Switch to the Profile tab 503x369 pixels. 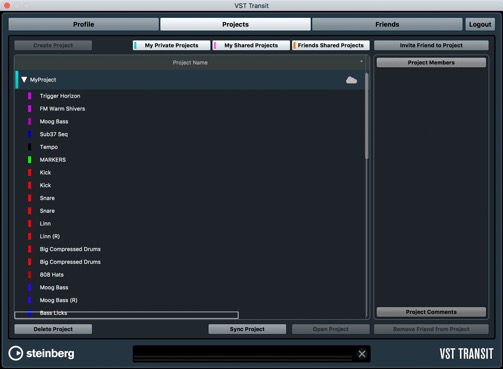click(x=83, y=24)
